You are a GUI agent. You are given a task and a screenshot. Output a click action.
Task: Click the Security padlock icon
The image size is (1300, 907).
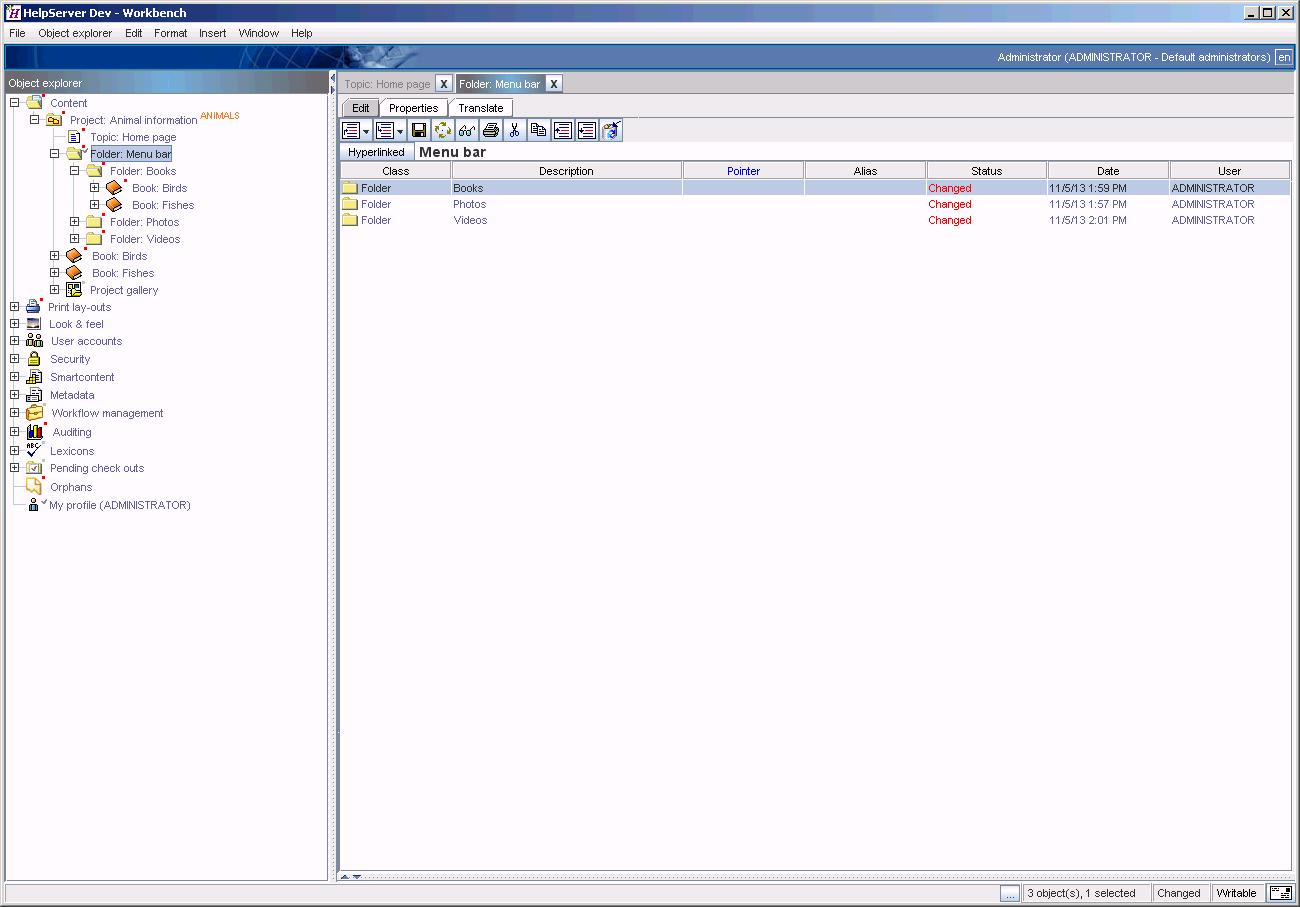(34, 359)
